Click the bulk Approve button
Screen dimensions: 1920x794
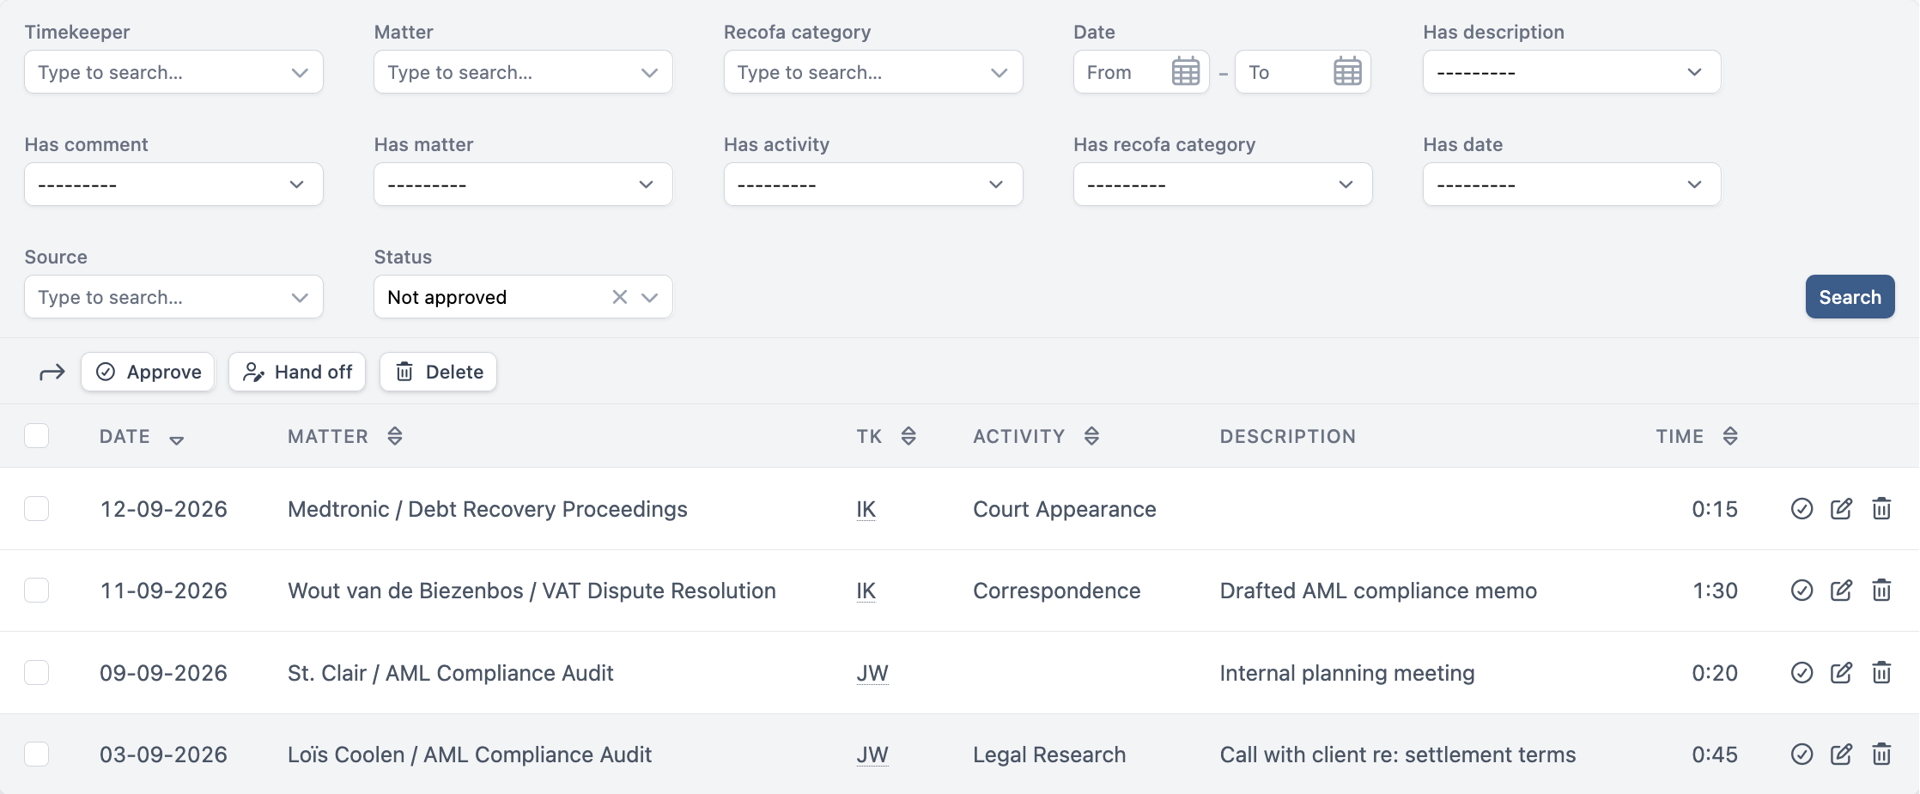pos(148,372)
